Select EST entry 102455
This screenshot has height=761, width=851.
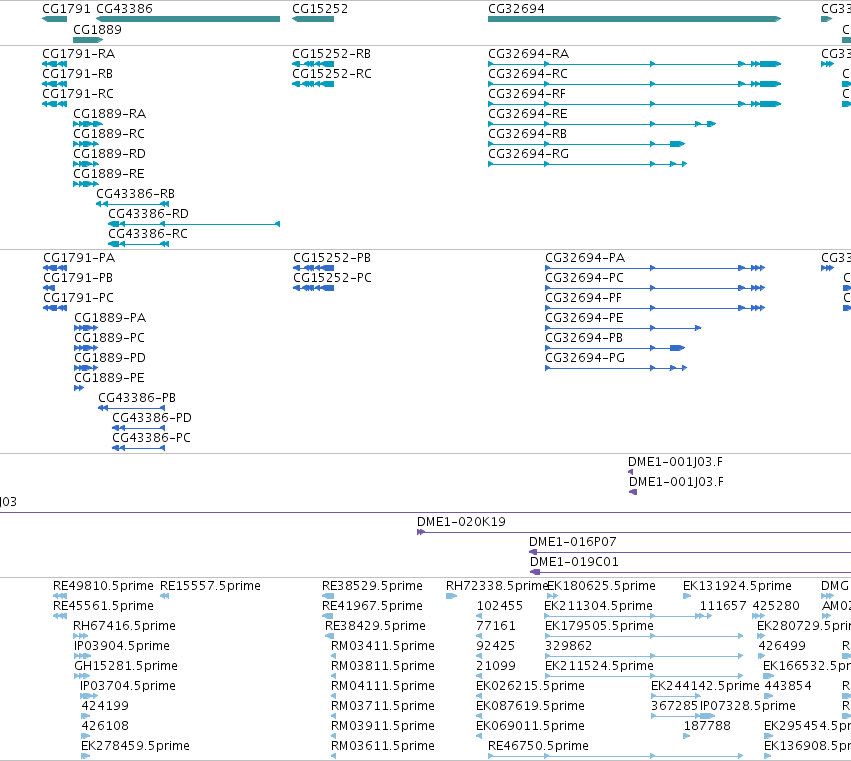click(499, 606)
